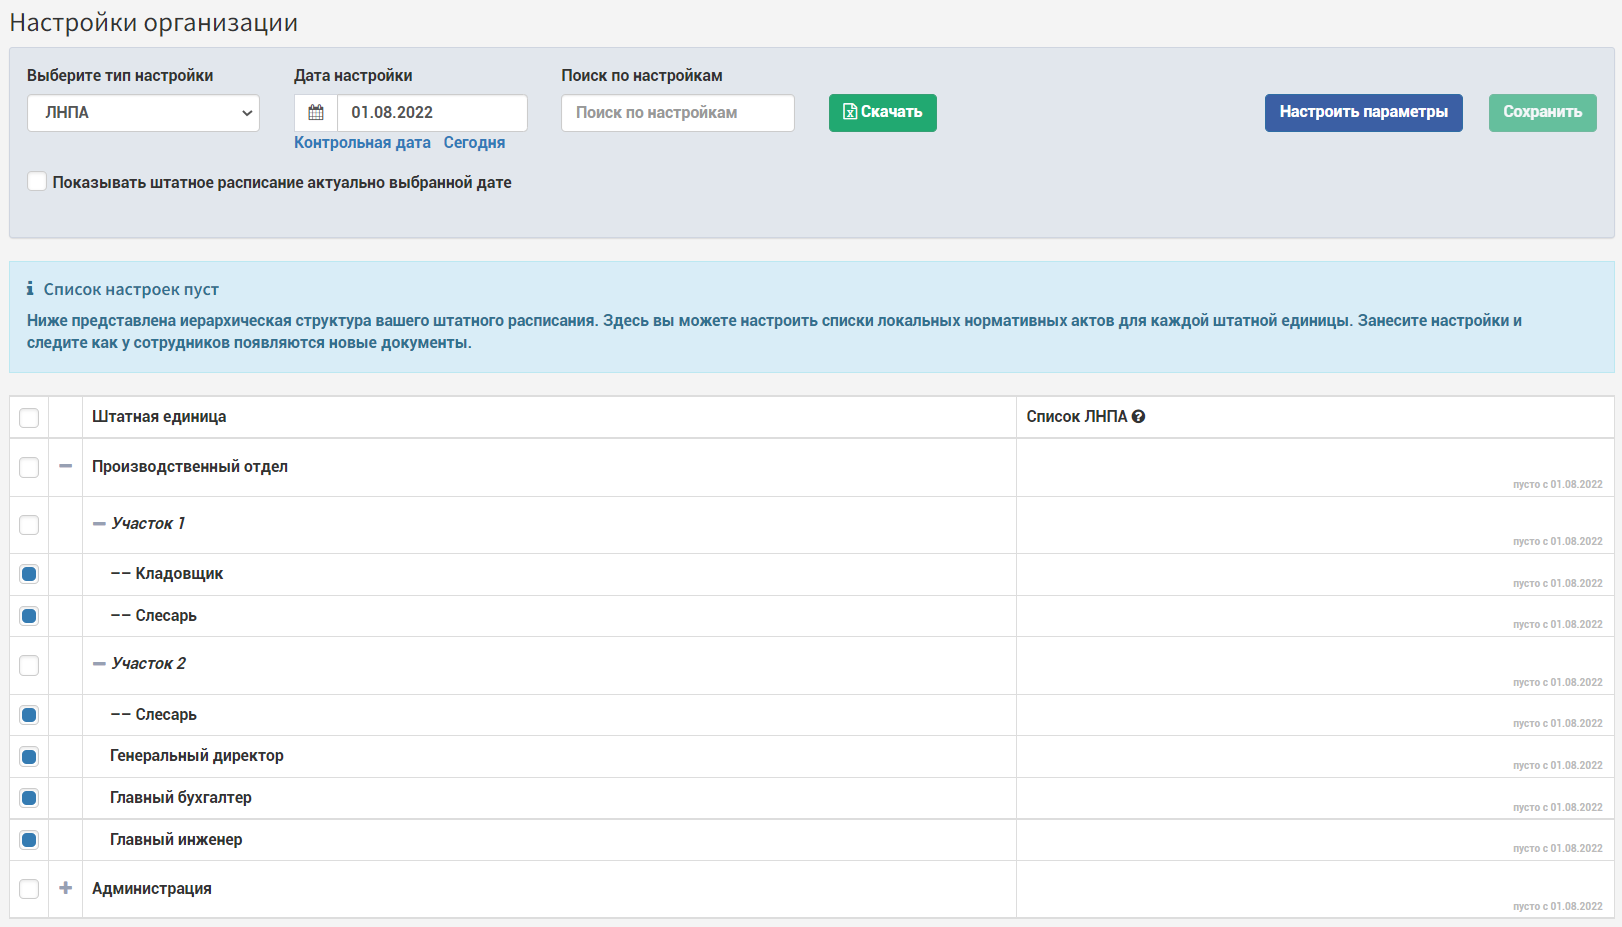Collapse the Участок 1 subtree
1622x927 pixels.
(99, 524)
